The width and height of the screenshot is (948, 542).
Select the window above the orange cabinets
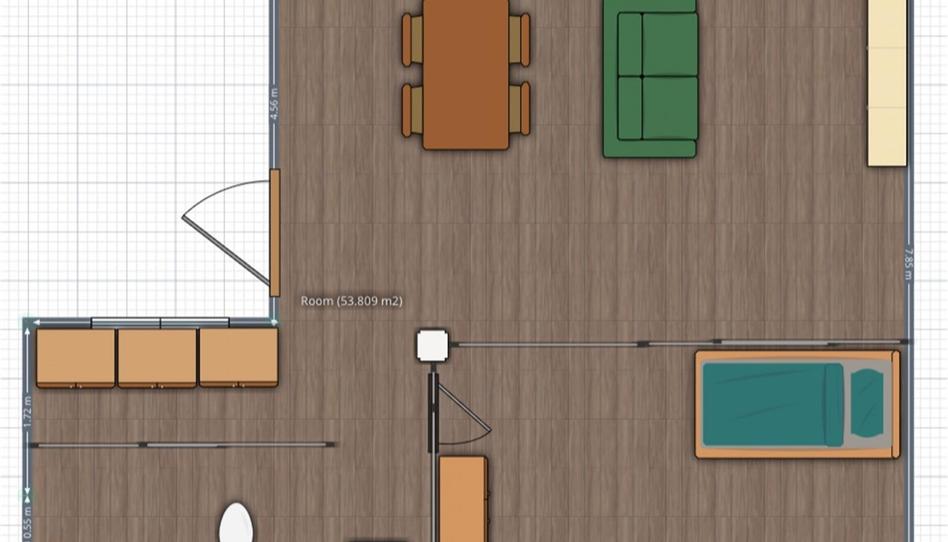(x=160, y=323)
